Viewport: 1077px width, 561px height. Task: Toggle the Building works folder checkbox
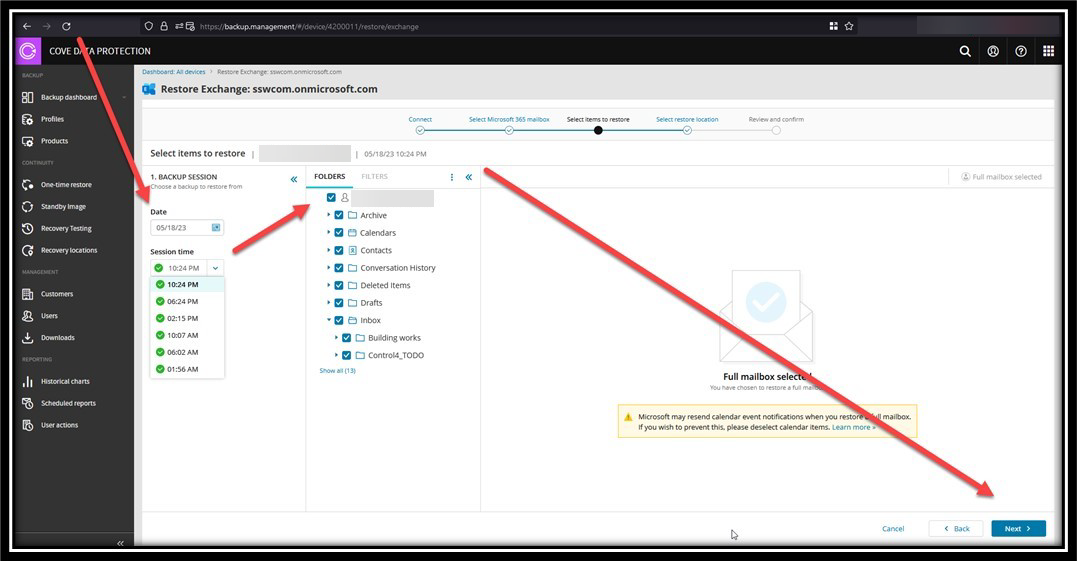click(x=347, y=338)
